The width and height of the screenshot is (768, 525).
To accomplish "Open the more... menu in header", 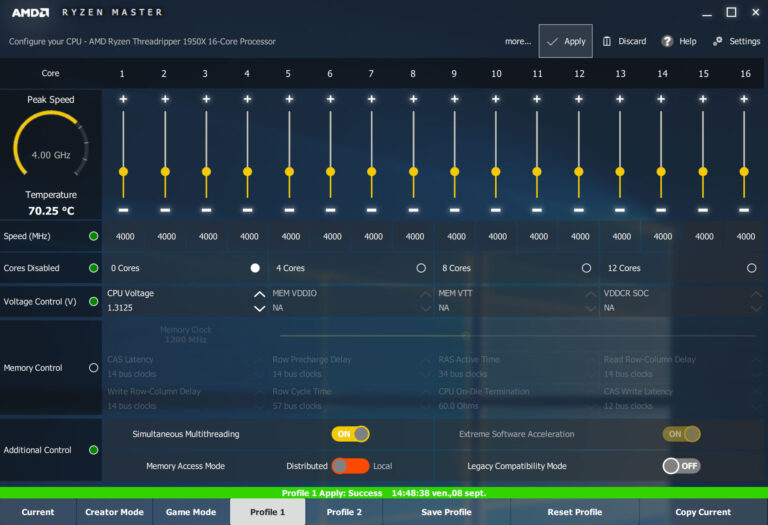I will [x=518, y=41].
